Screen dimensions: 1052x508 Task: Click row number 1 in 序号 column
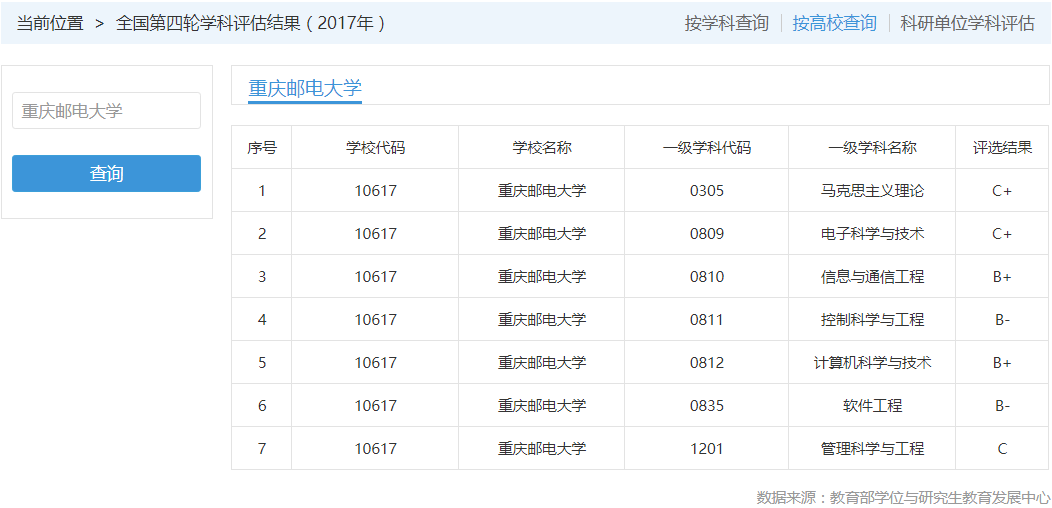coord(262,191)
